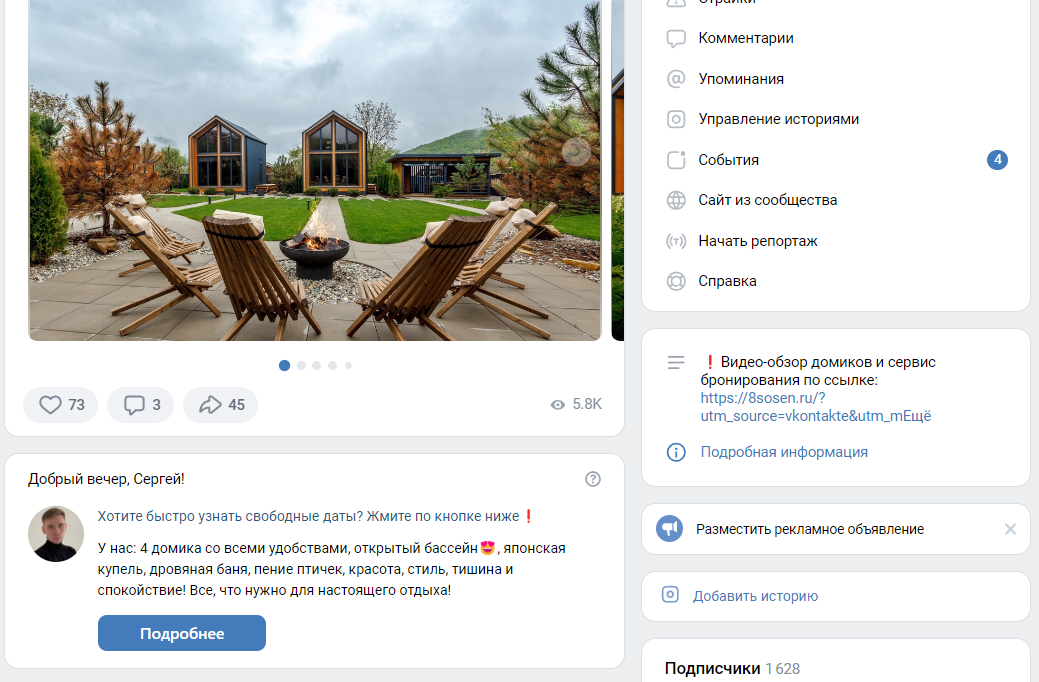Open События with 4 notifications
Screen dimensions: 1039x682
pos(836,160)
